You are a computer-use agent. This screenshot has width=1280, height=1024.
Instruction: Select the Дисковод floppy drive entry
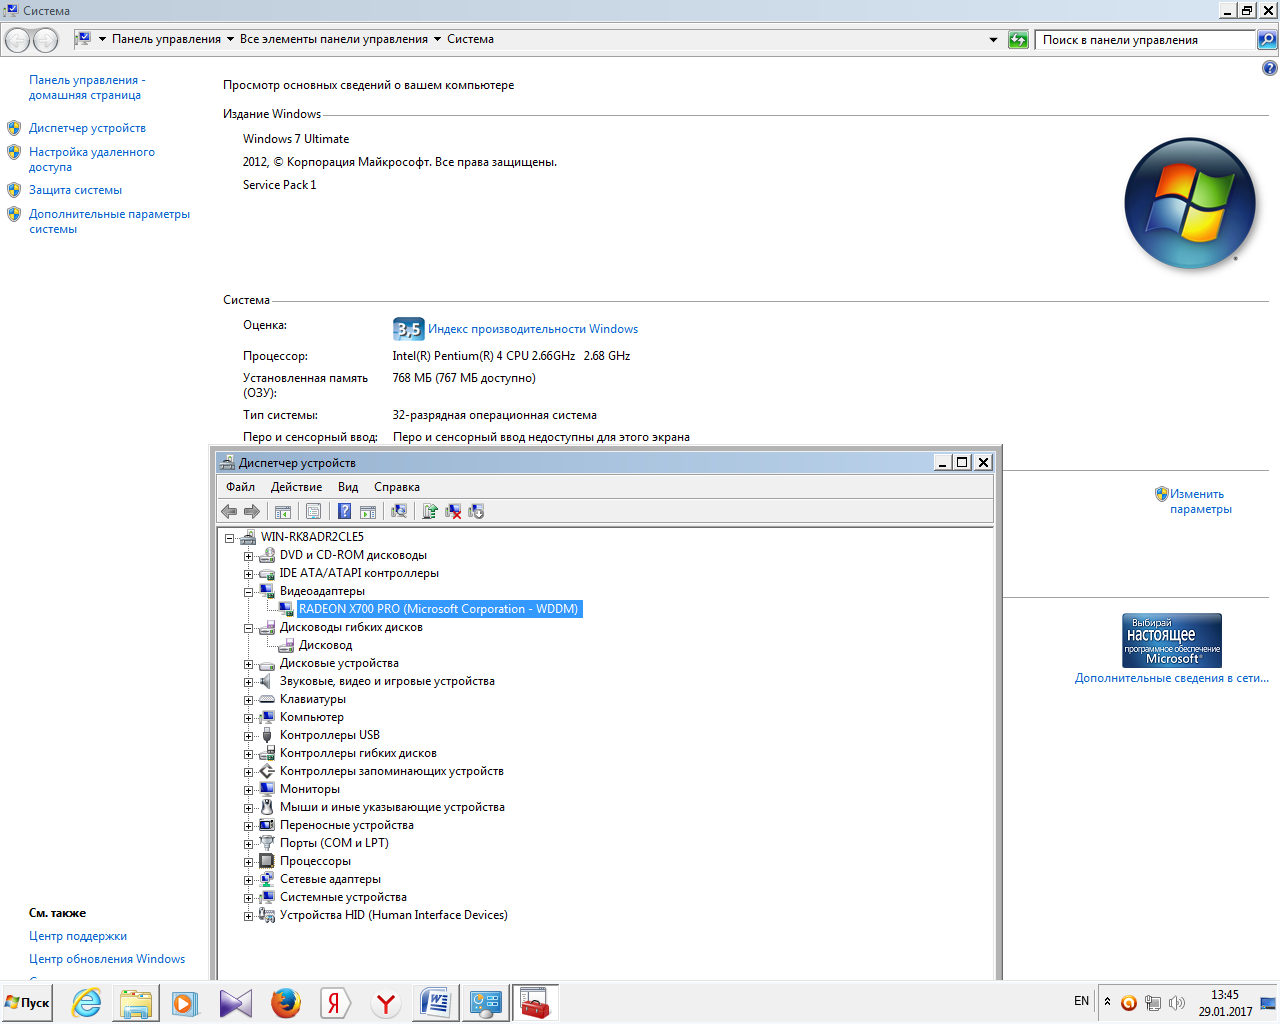click(x=325, y=645)
